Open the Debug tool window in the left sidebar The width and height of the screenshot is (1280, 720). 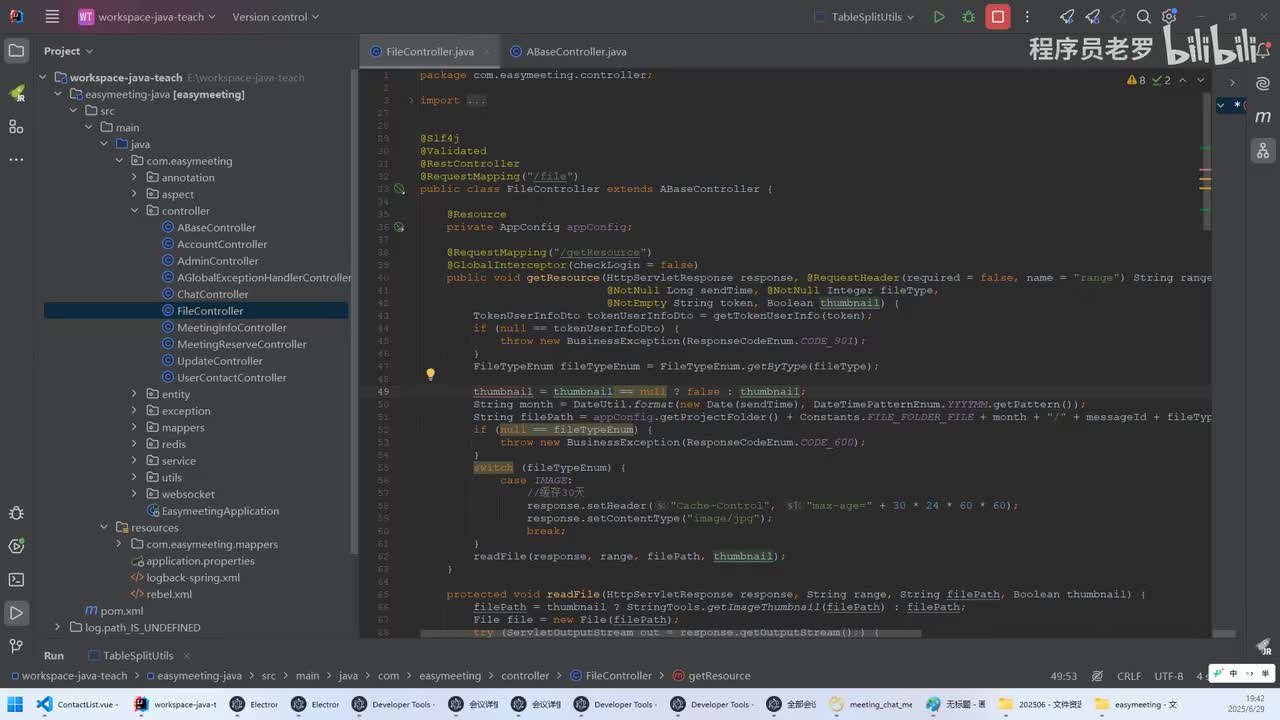[x=16, y=513]
